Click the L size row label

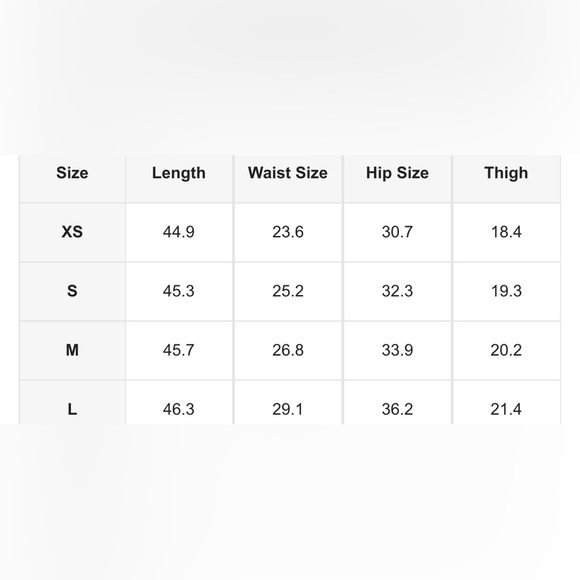tap(72, 409)
